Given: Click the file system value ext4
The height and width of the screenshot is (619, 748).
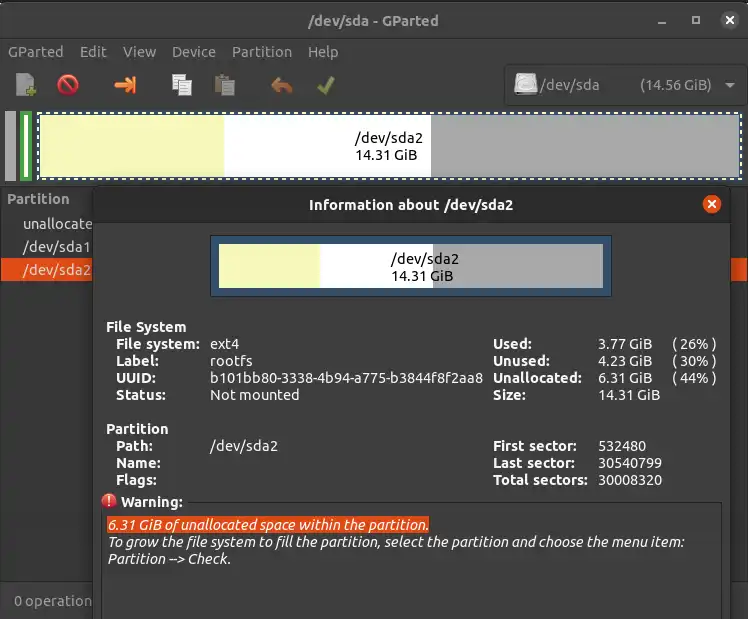Looking at the screenshot, I should tap(225, 344).
